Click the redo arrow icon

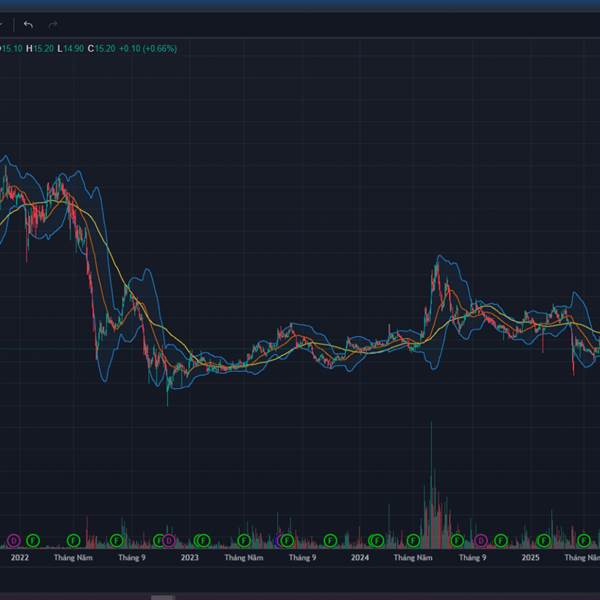pos(53,24)
